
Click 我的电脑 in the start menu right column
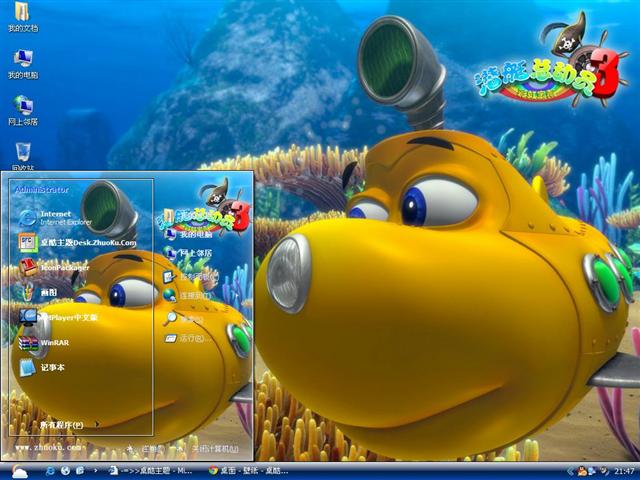coord(188,235)
